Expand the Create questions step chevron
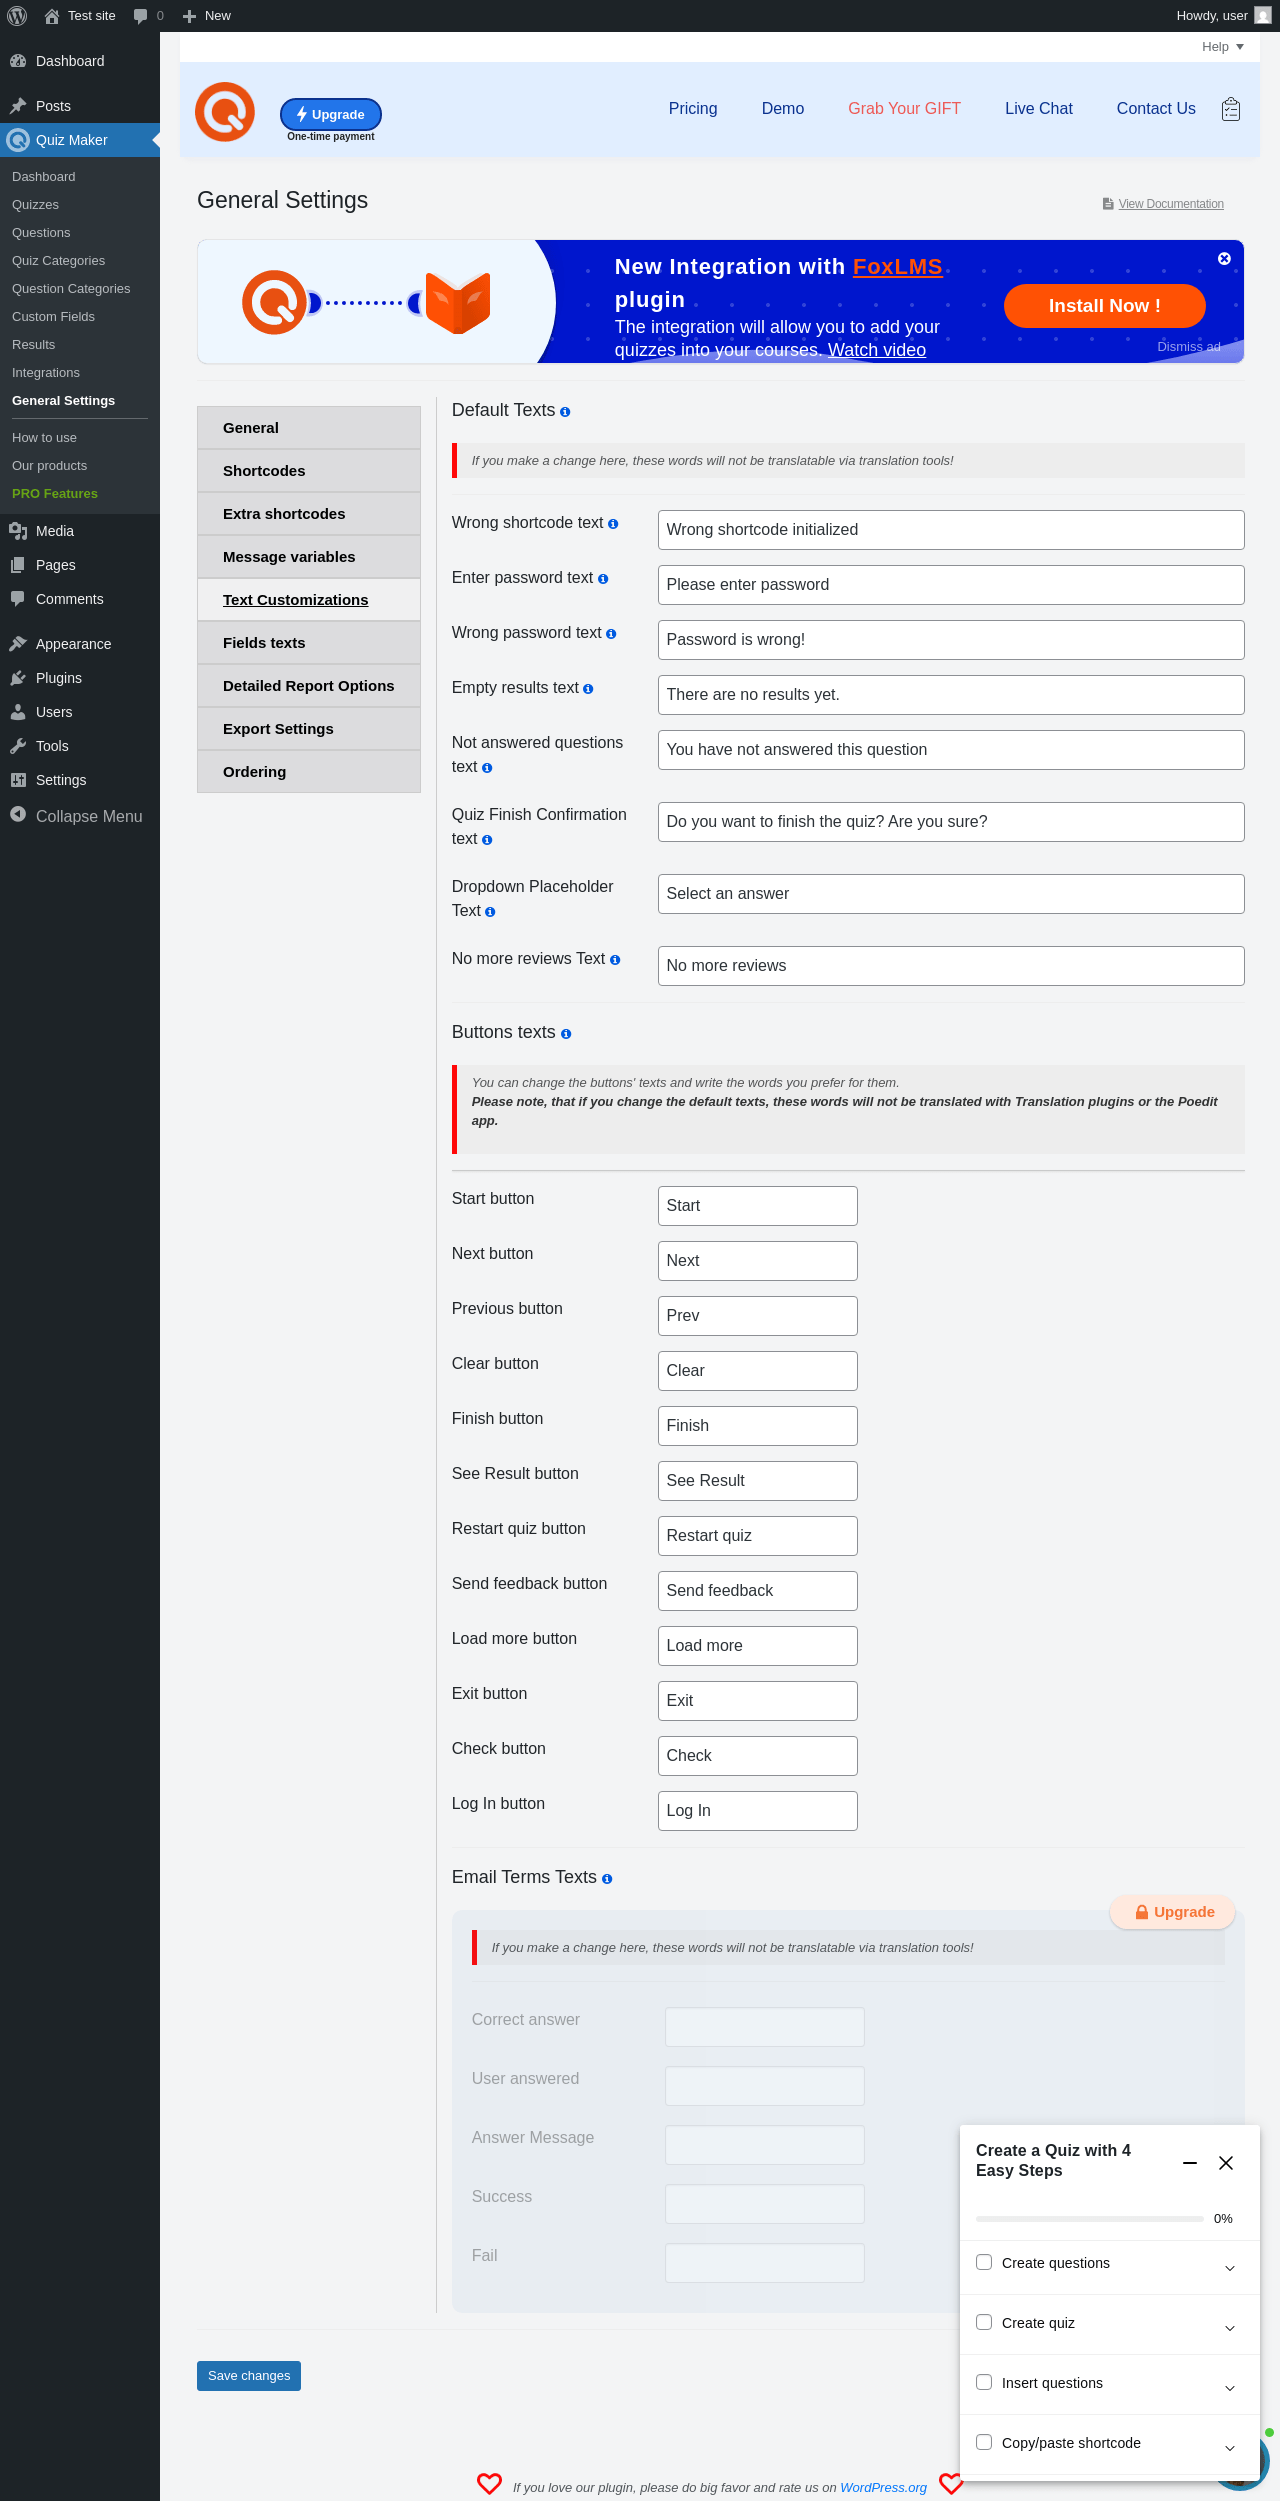Image resolution: width=1280 pixels, height=2501 pixels. (x=1230, y=2268)
